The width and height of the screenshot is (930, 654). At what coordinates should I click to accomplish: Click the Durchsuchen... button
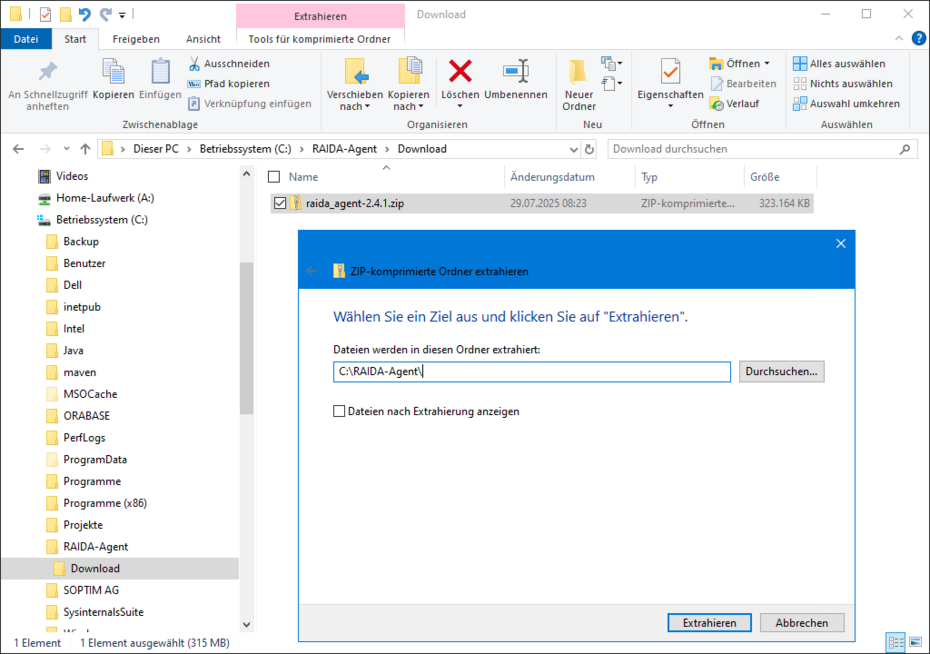point(781,372)
